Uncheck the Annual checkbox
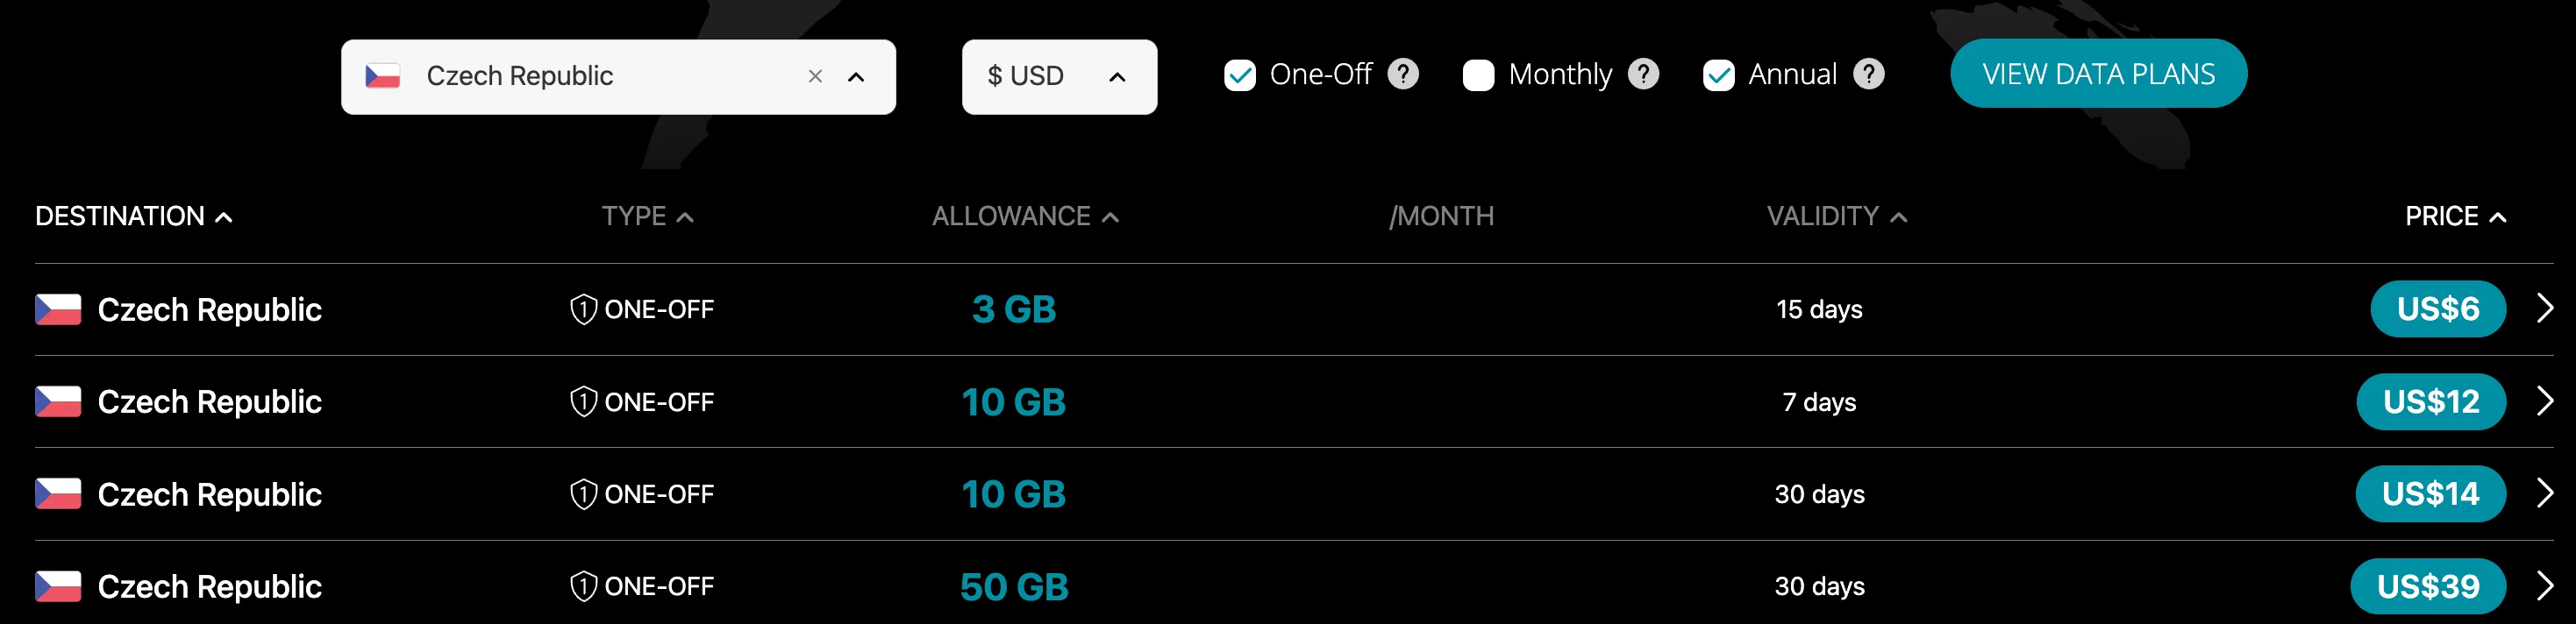This screenshot has height=624, width=2576. (1718, 75)
